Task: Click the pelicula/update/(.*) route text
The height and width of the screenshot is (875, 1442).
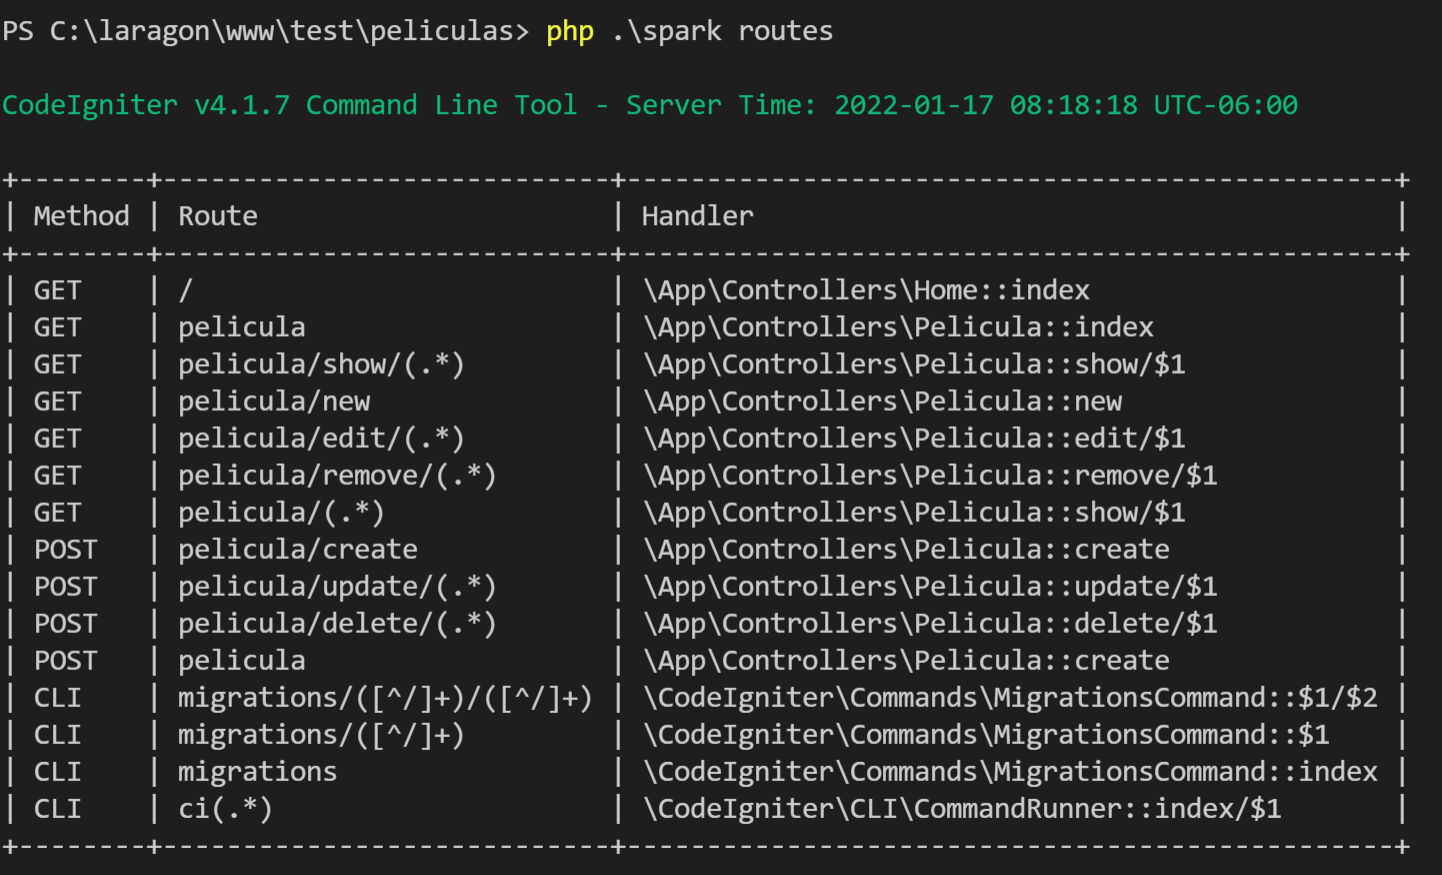Action: click(x=337, y=586)
